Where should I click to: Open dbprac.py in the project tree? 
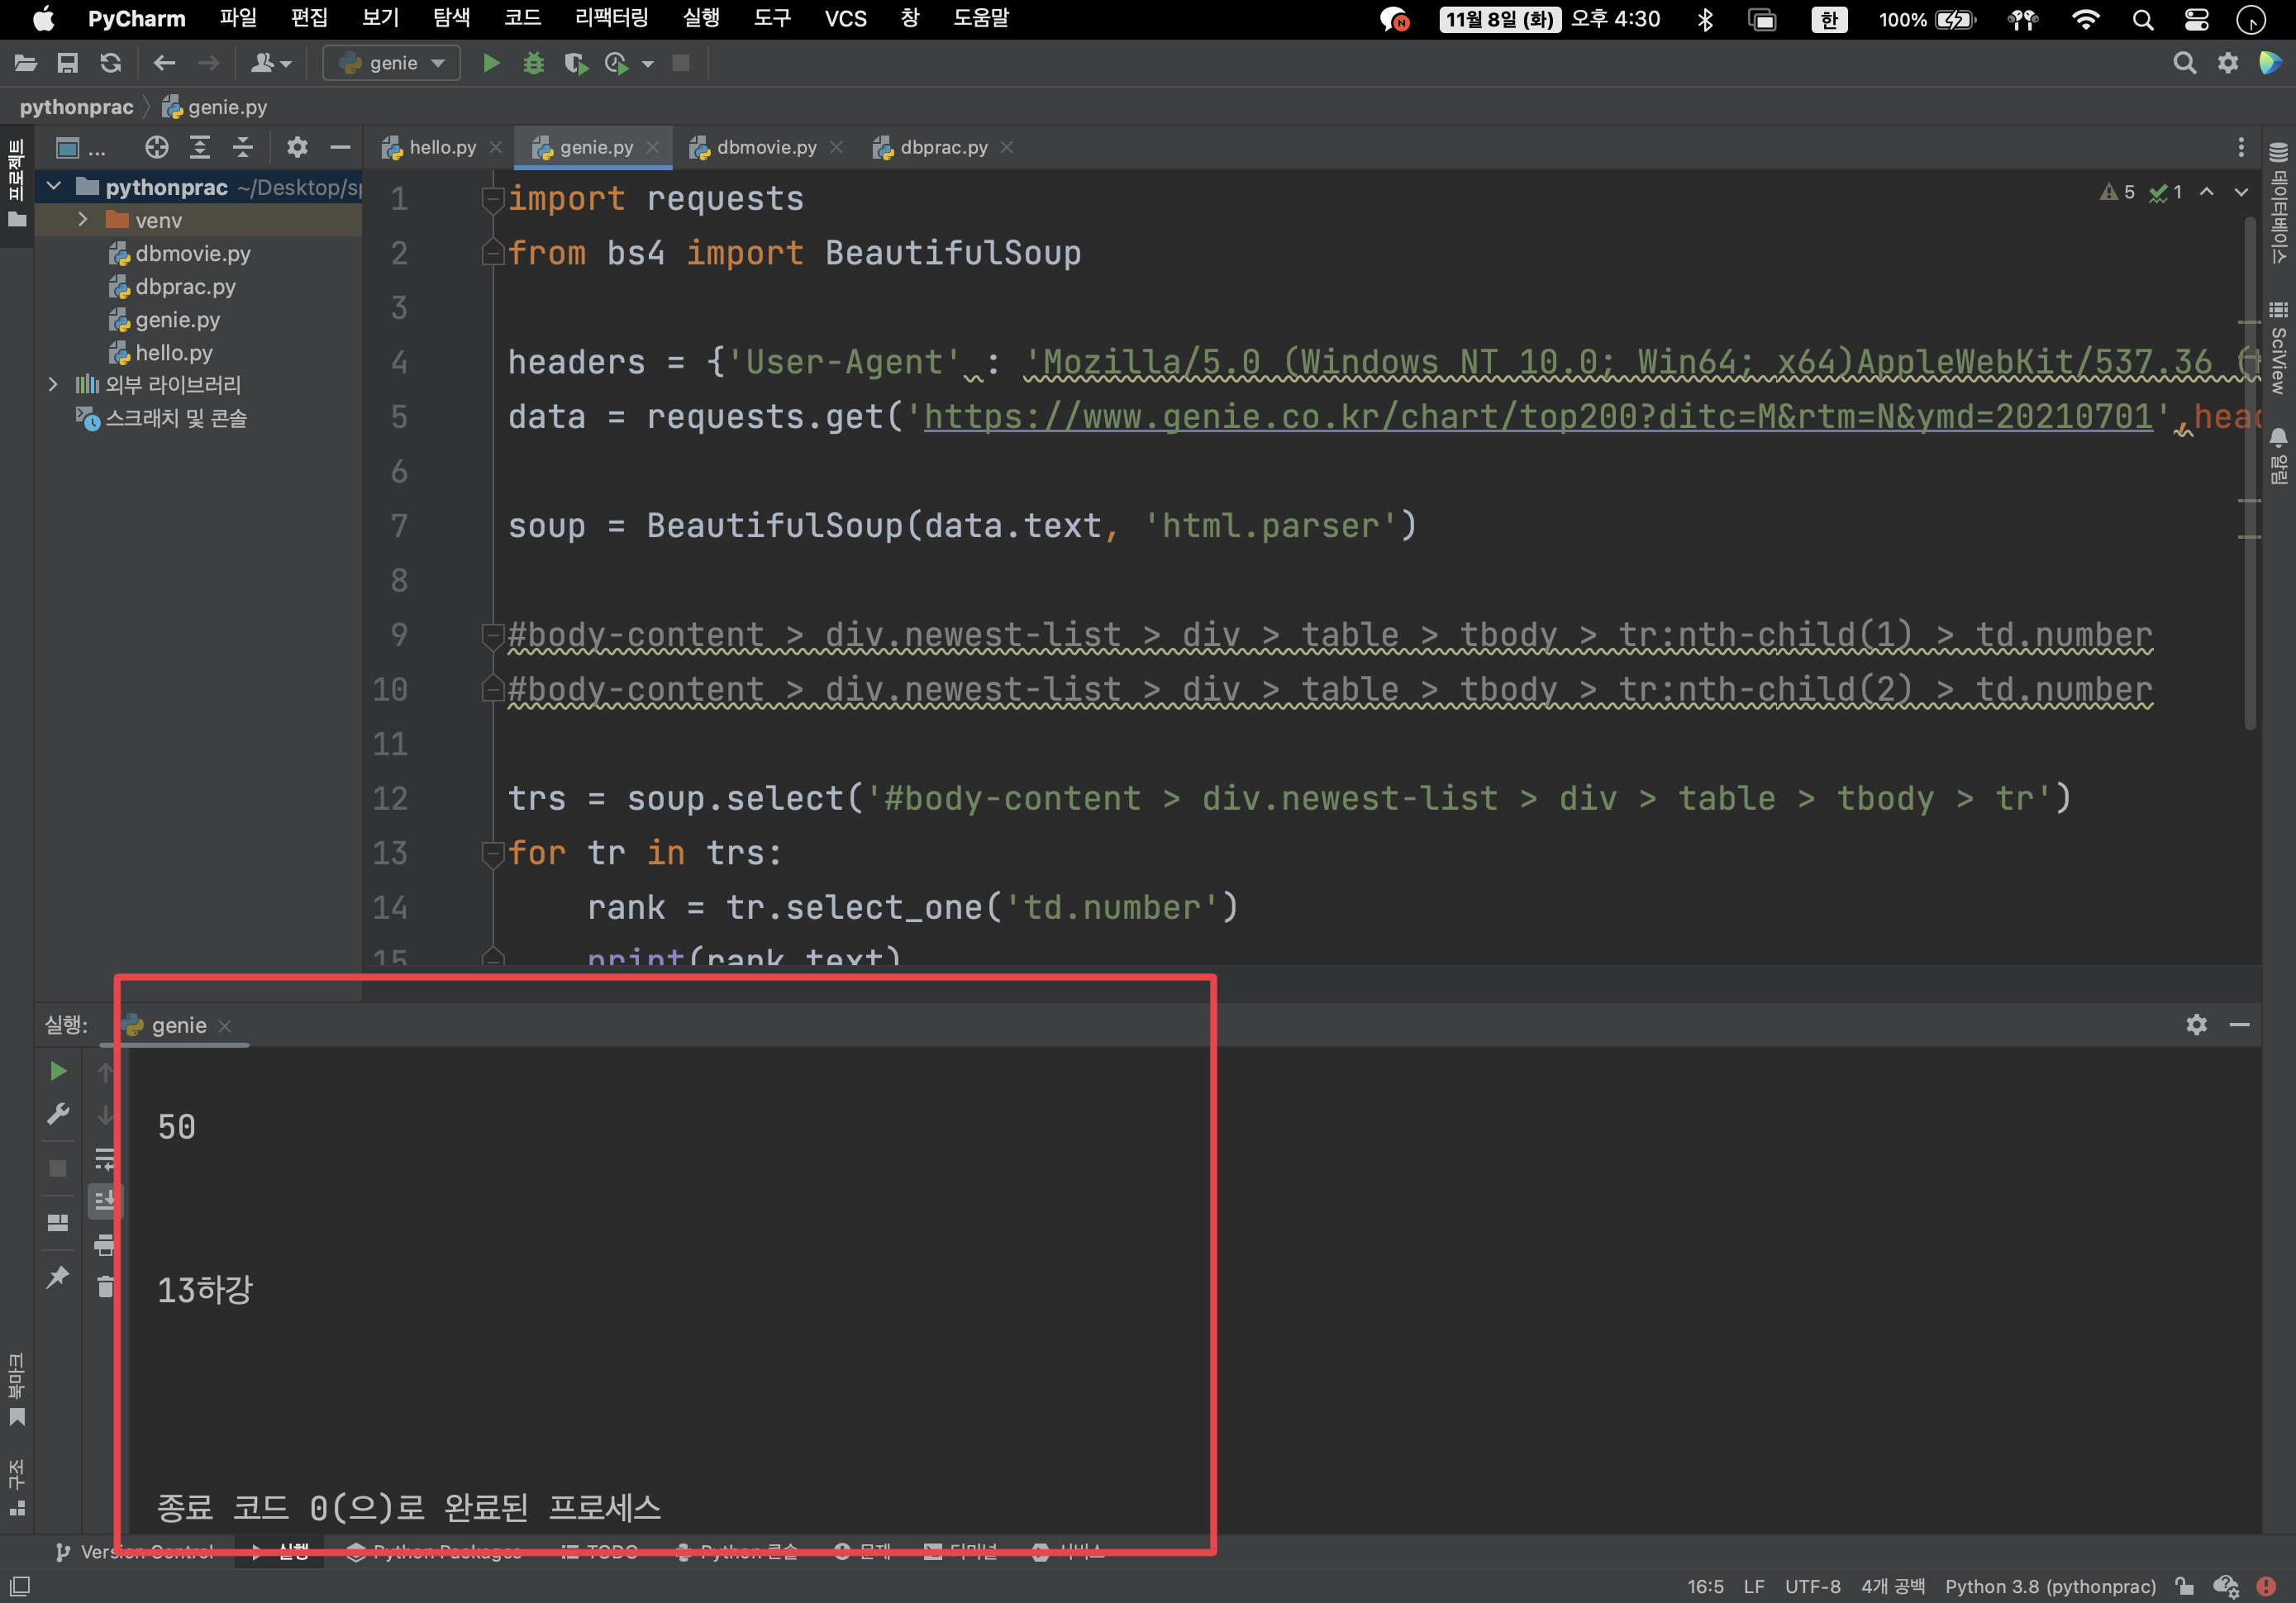(185, 287)
